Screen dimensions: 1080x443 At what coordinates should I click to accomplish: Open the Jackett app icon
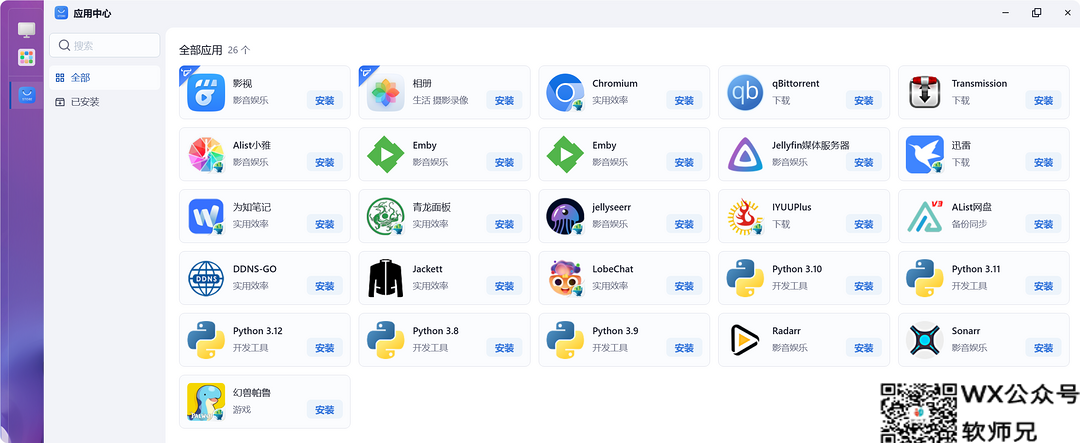tap(386, 278)
